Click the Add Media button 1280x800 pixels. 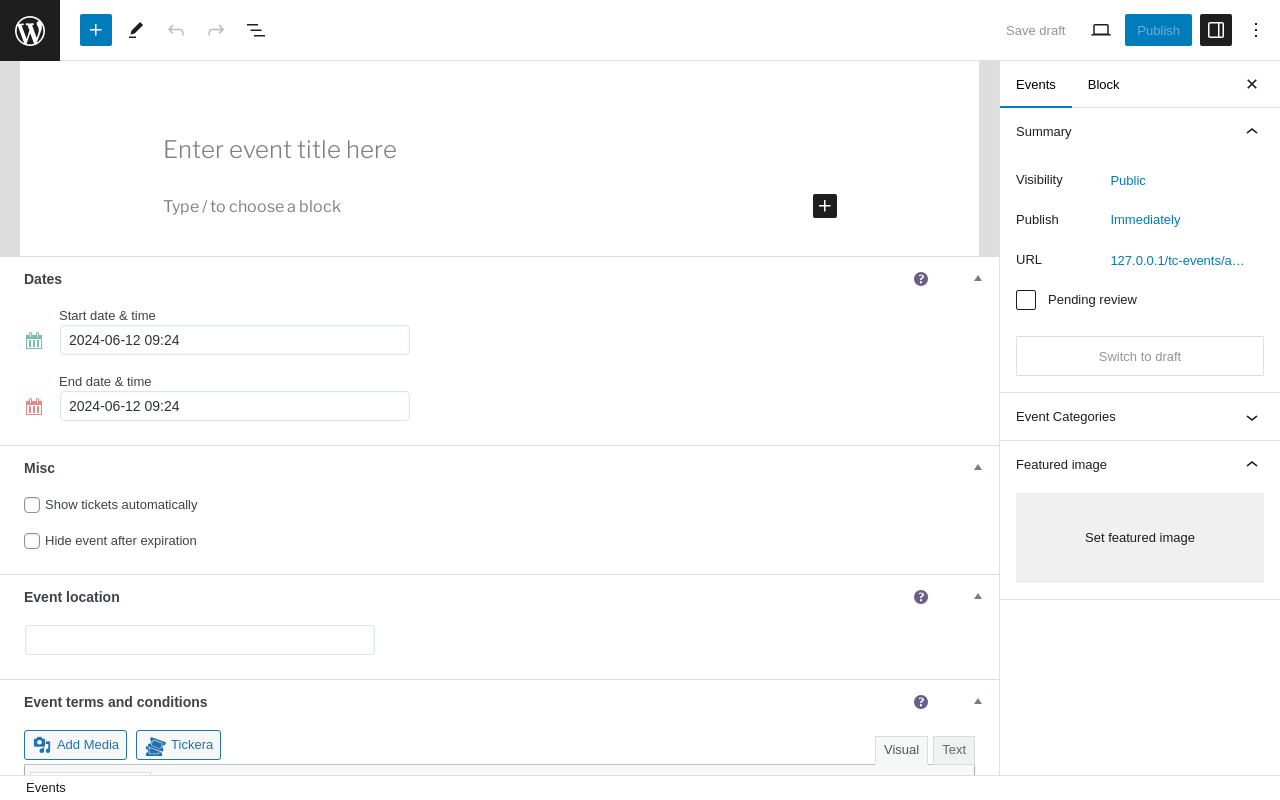(76, 745)
